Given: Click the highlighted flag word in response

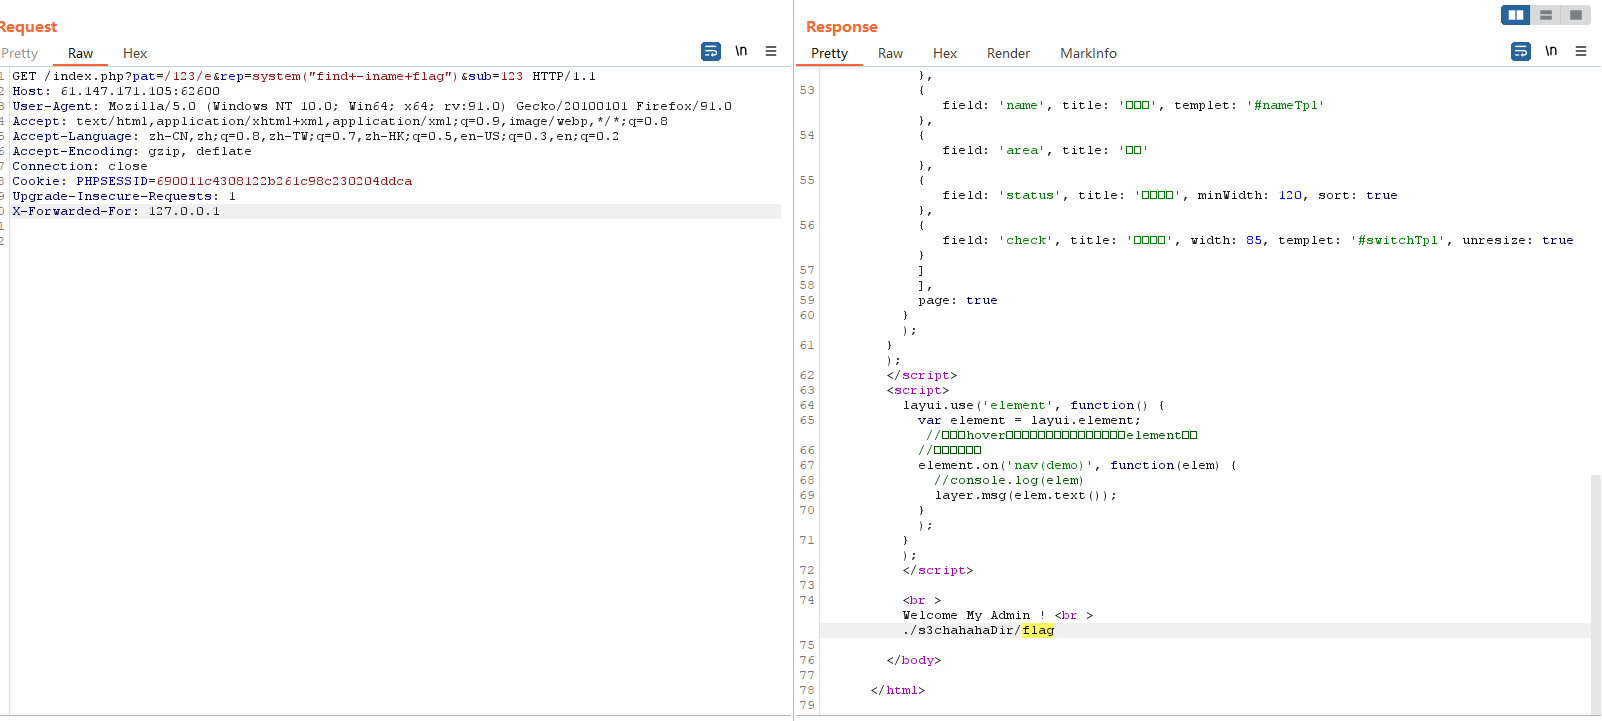Looking at the screenshot, I should click(x=1038, y=630).
